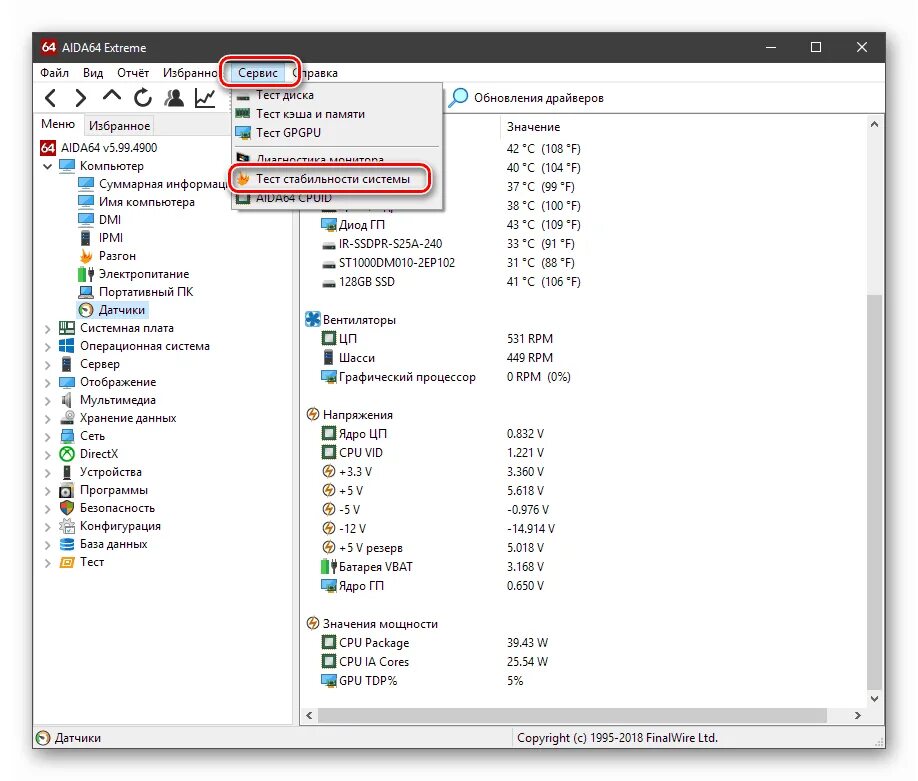This screenshot has width=918, height=781.
Task: Open the IPMI tree entry
Action: (111, 238)
